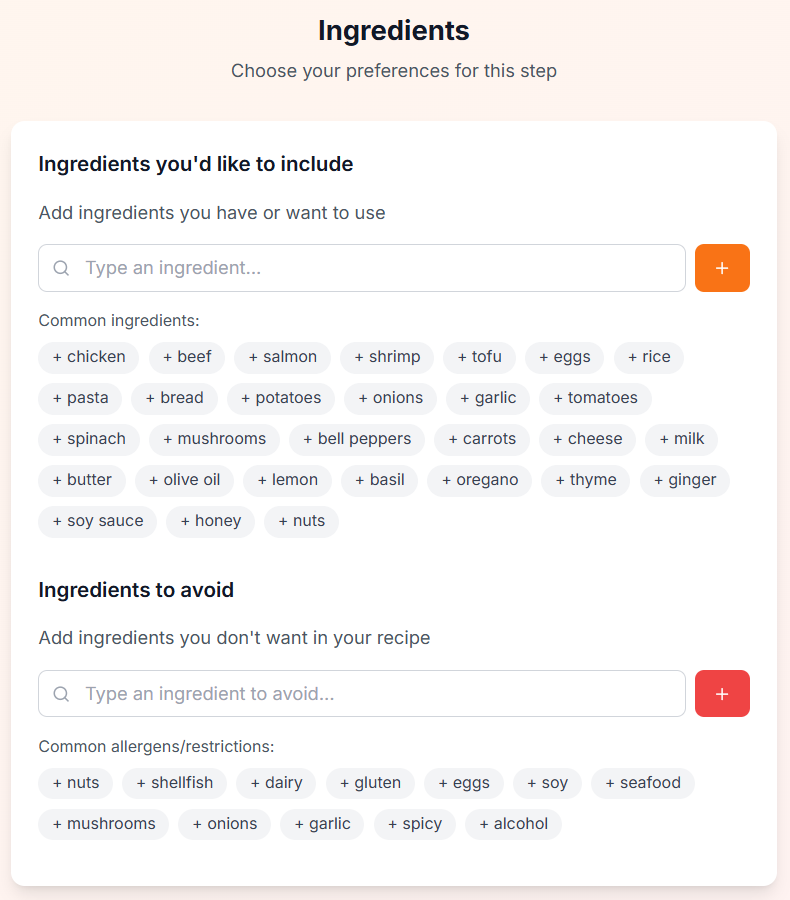790x900 pixels.
Task: Add chicken from common ingredients
Action: pyautogui.click(x=89, y=357)
